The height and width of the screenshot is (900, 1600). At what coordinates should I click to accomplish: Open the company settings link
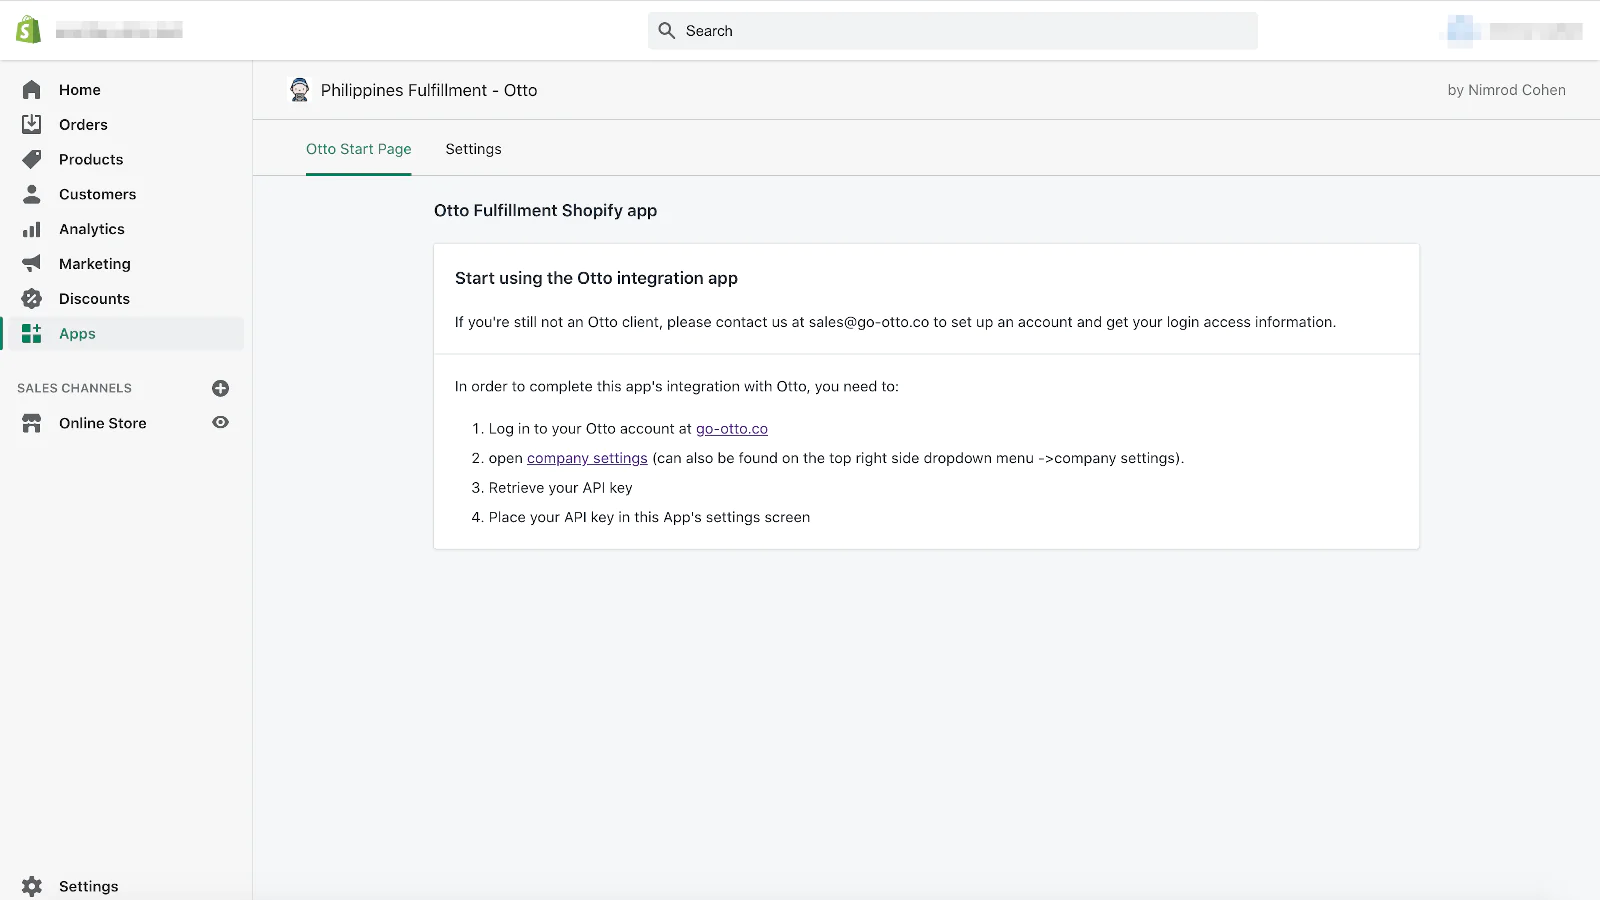pyautogui.click(x=587, y=458)
